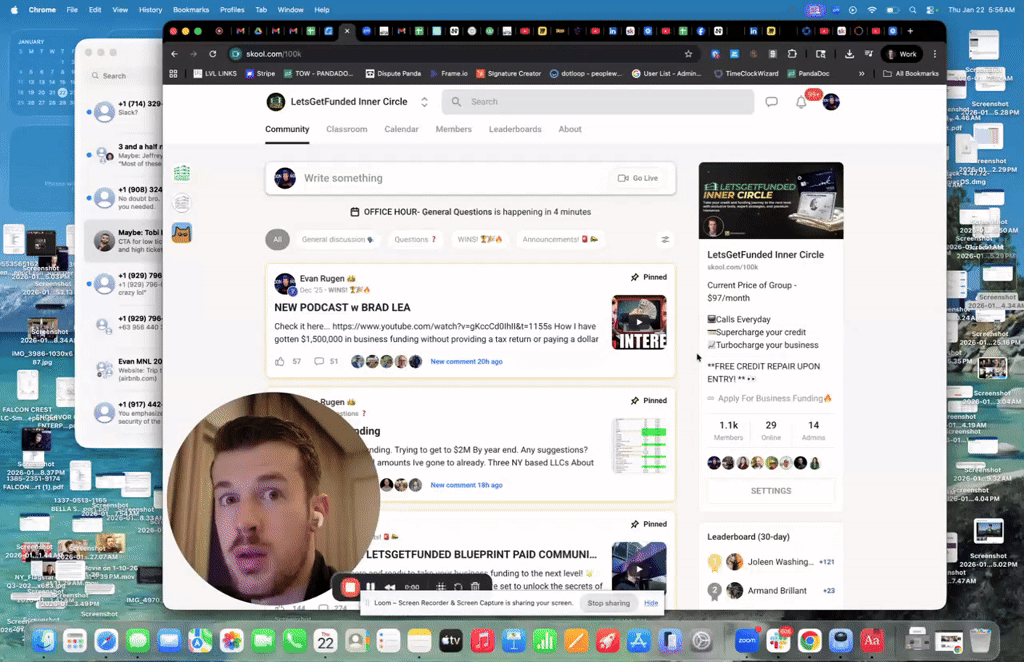Click the 14 Admins stat

(813, 430)
